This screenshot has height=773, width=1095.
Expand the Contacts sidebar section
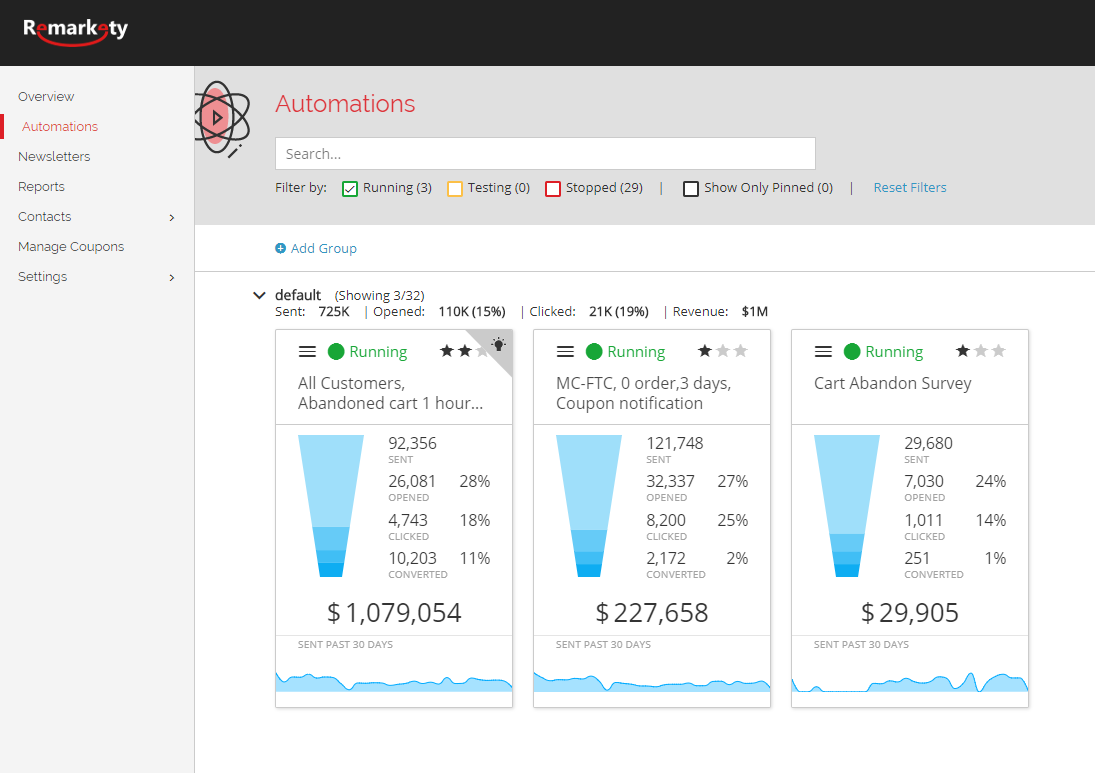[x=44, y=216]
